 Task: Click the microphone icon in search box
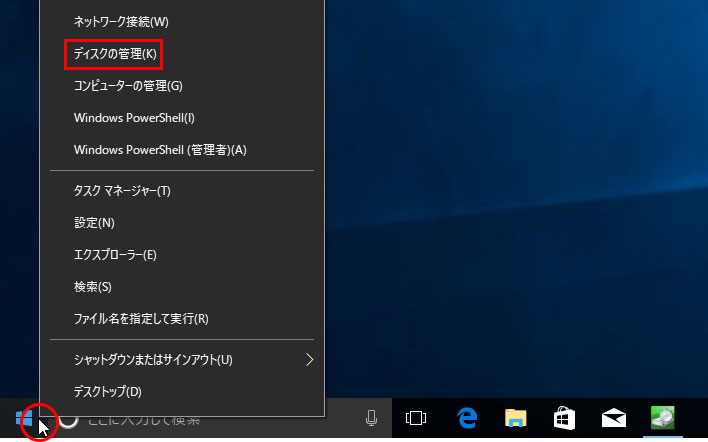[x=371, y=419]
